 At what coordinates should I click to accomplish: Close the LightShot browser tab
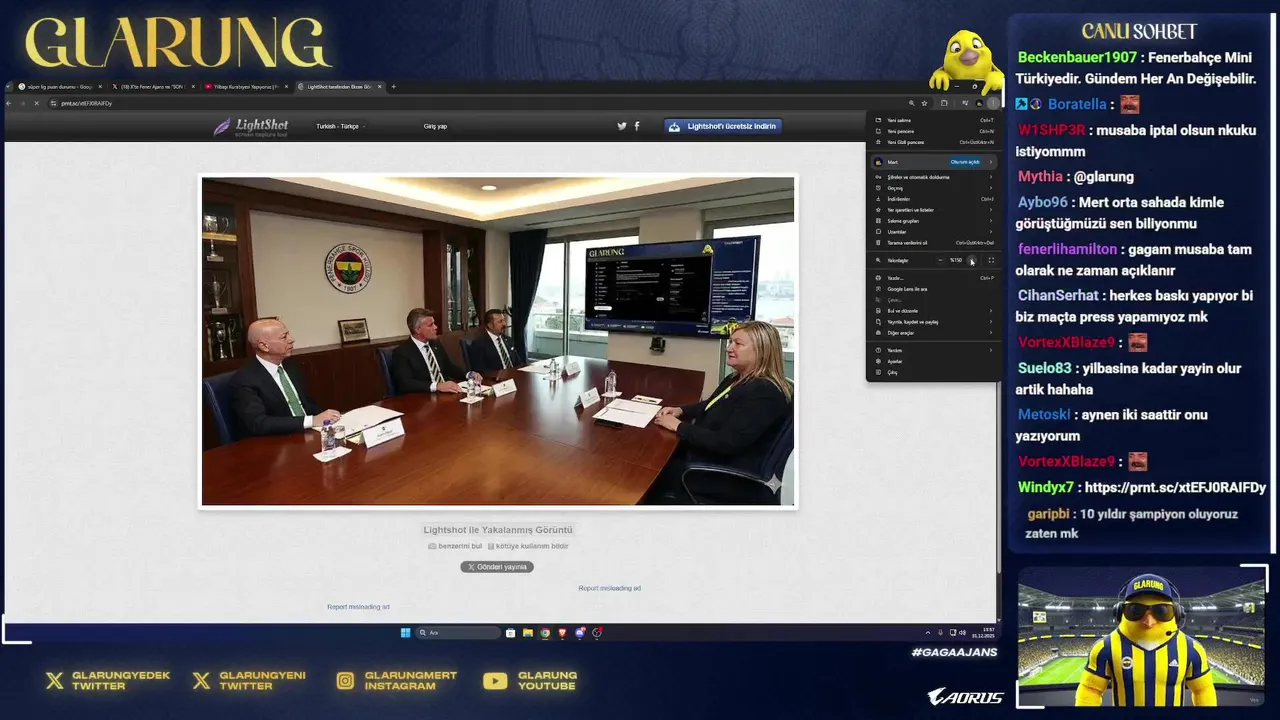tap(380, 87)
